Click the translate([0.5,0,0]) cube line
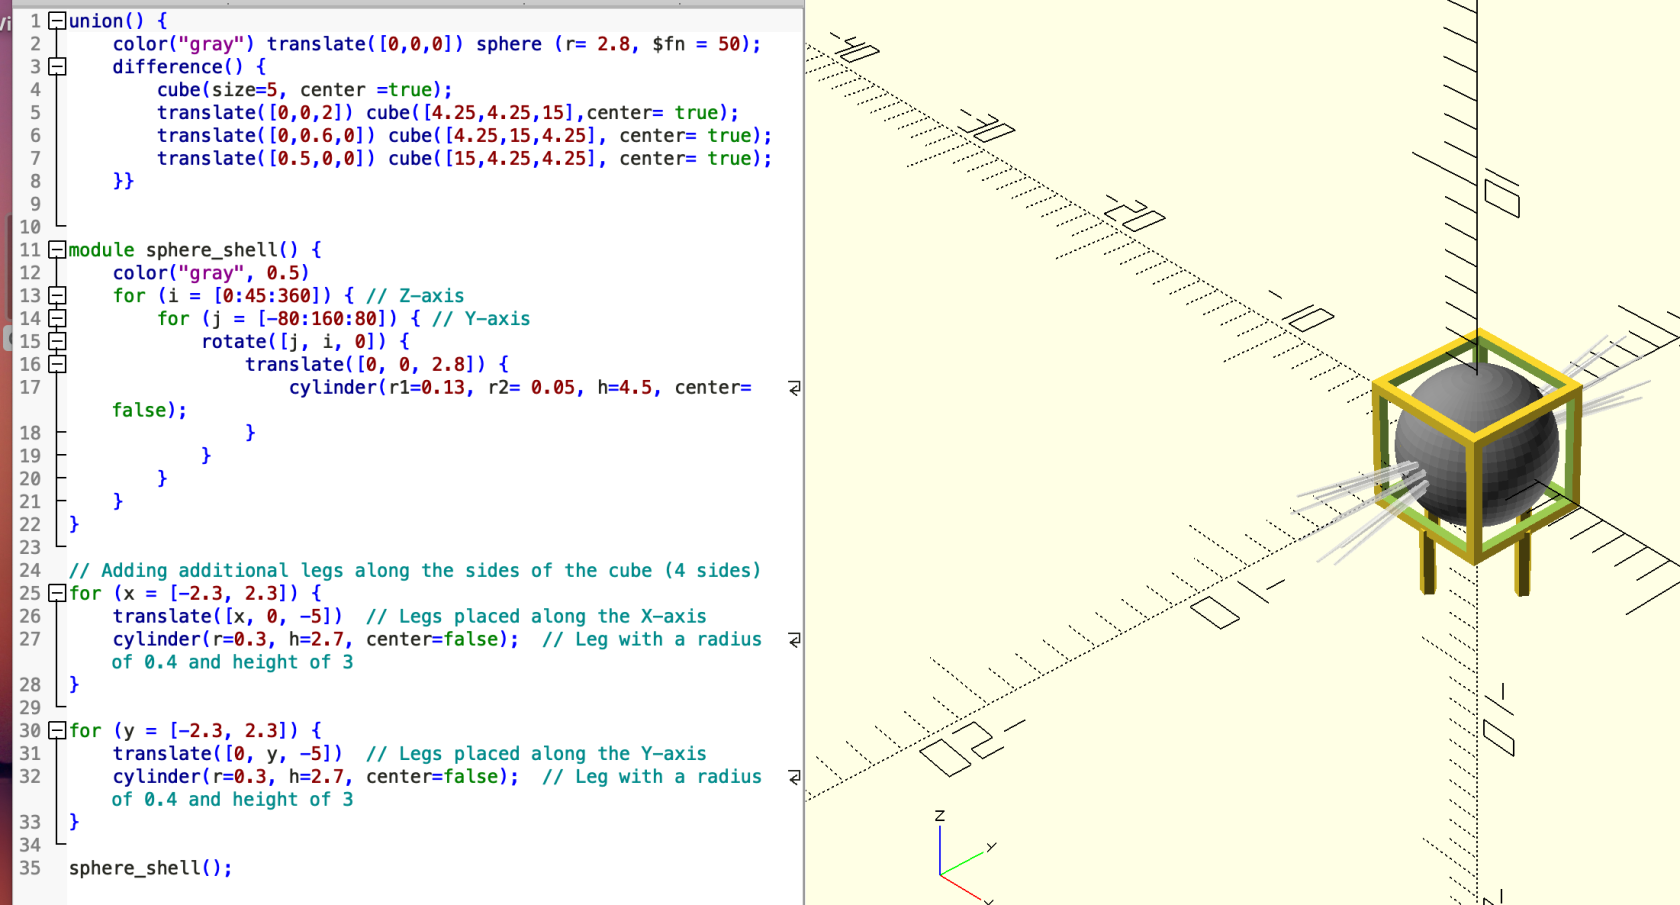Screen dimensions: 1680x905 [x=464, y=159]
